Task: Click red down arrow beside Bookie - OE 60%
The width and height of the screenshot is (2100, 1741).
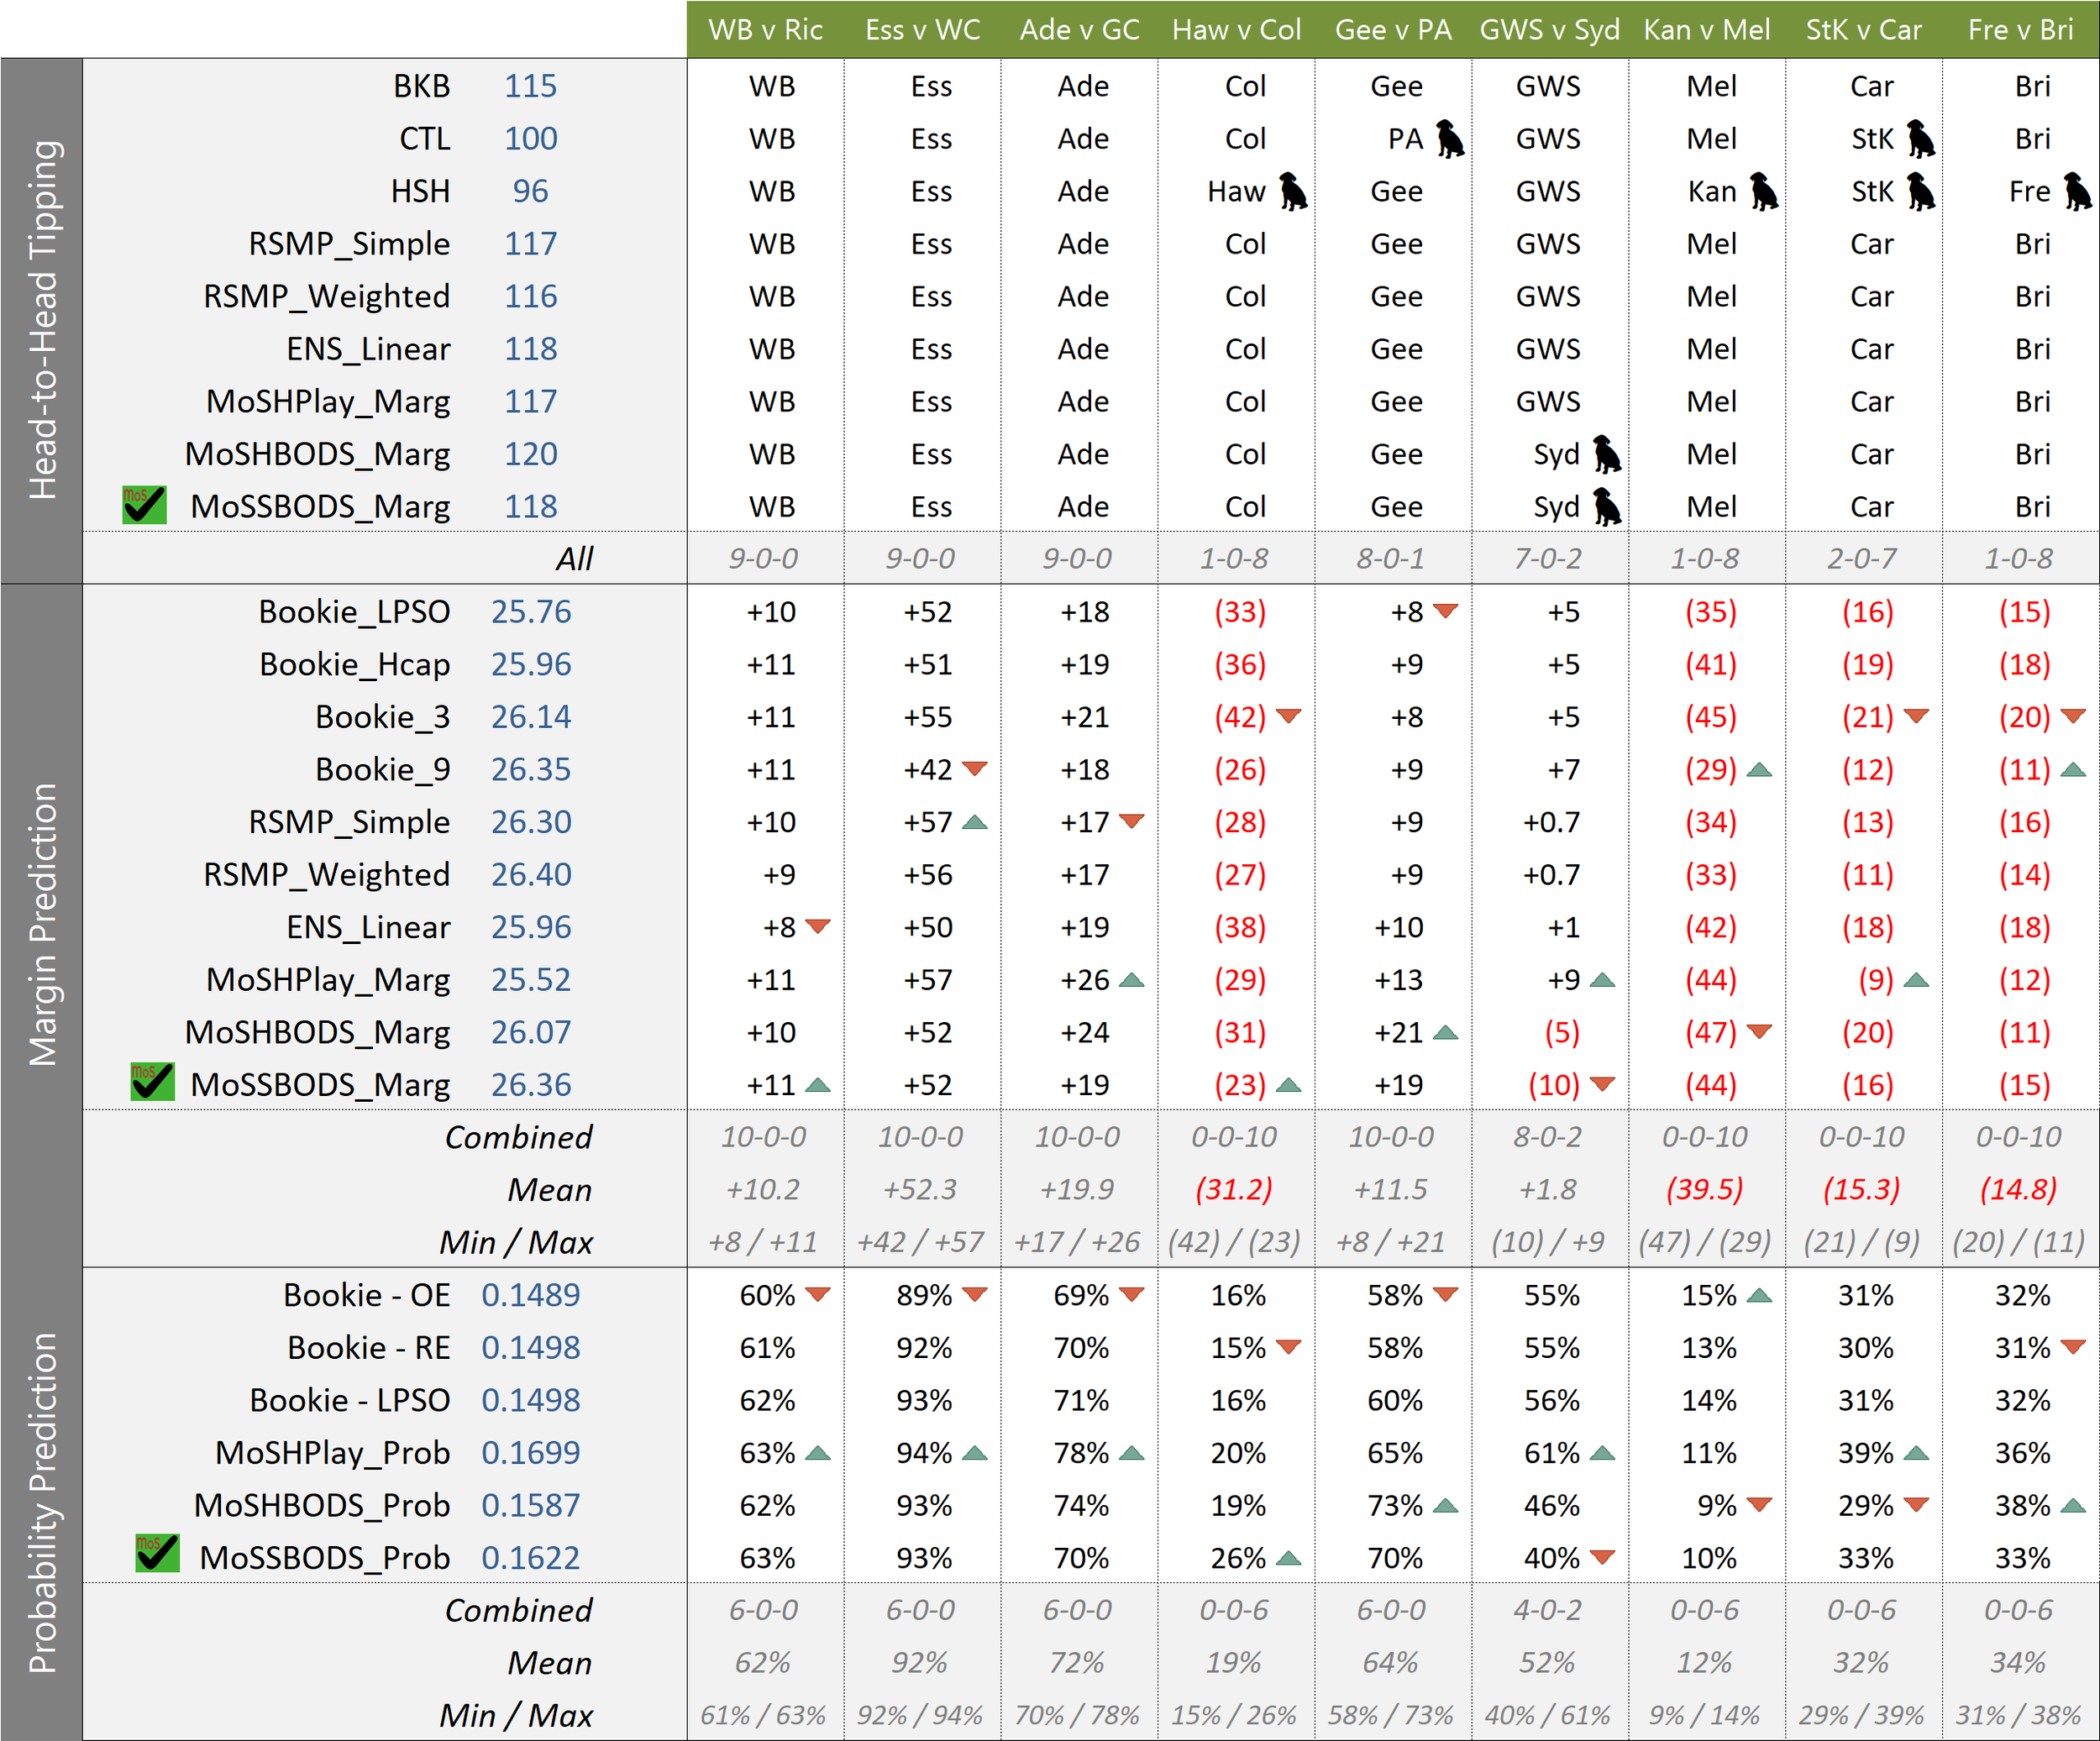Action: click(x=817, y=1294)
